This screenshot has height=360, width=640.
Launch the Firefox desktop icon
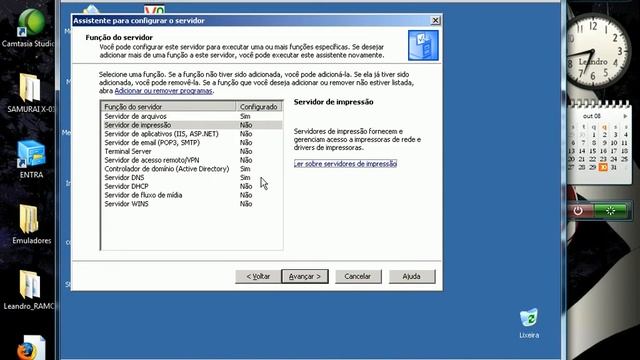pos(31,348)
